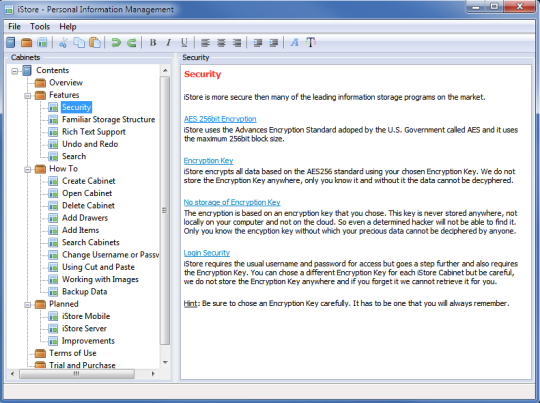Image resolution: width=540 pixels, height=403 pixels.
Task: Select Backup Data tree item
Action: click(84, 292)
